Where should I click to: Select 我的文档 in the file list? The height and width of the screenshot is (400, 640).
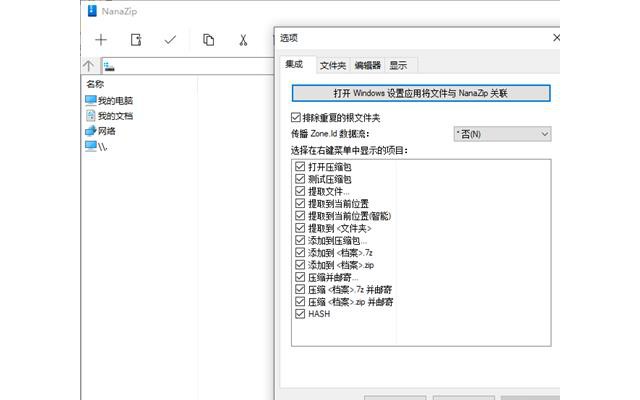pyautogui.click(x=109, y=116)
